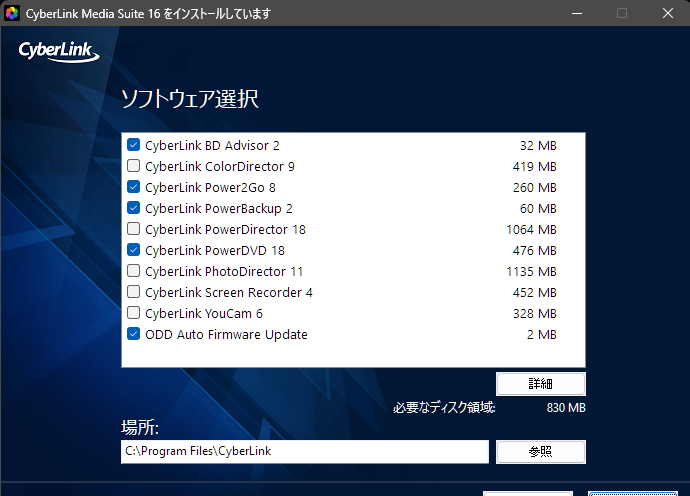Viewport: 690px width, 496px height.
Task: Click the '60 MB' size value
Action: click(538, 209)
